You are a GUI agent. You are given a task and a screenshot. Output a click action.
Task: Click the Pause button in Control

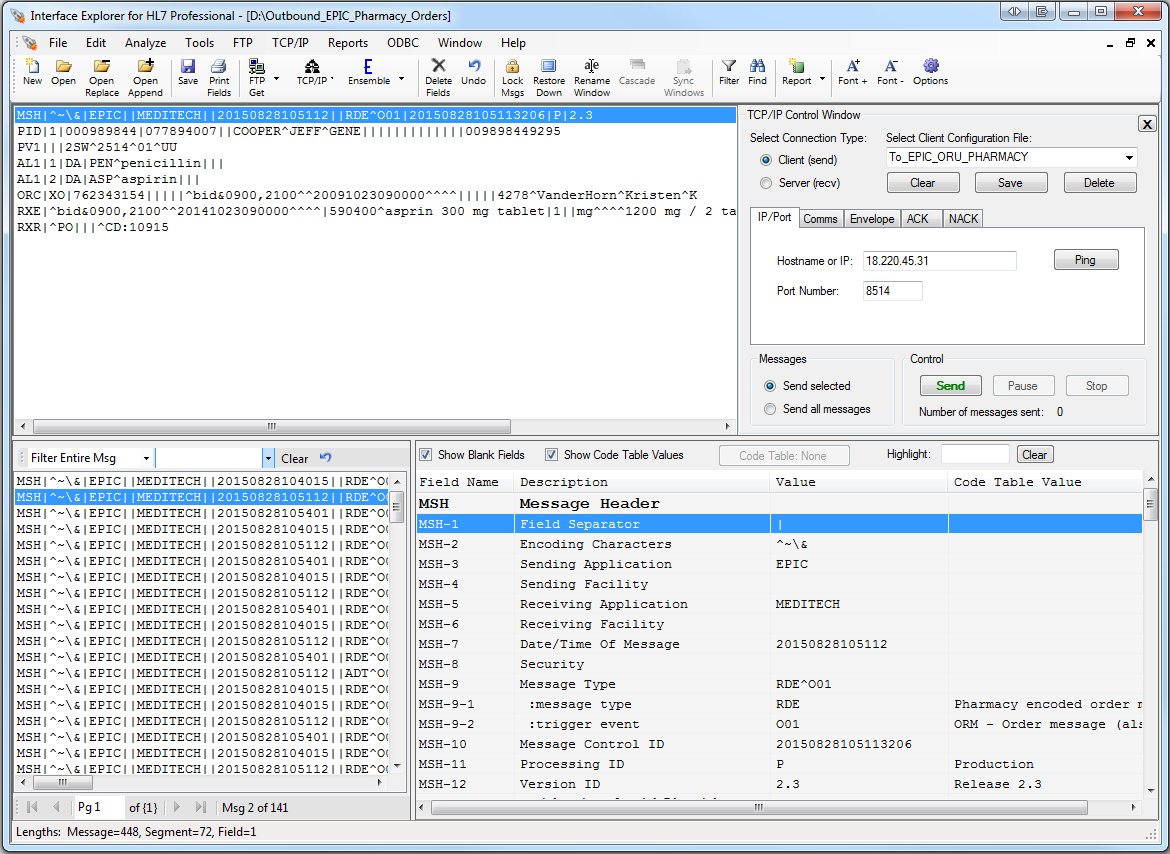[x=1023, y=386]
